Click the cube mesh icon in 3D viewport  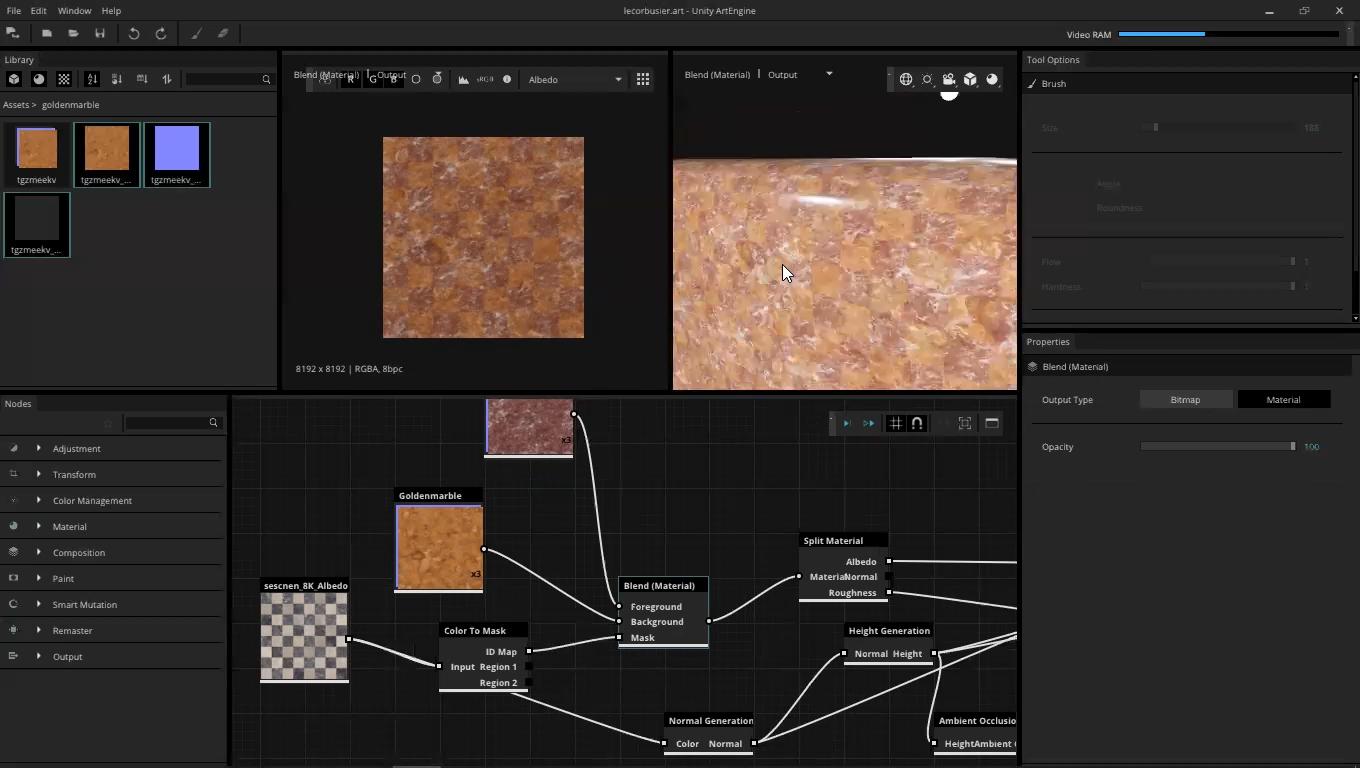tap(970, 79)
